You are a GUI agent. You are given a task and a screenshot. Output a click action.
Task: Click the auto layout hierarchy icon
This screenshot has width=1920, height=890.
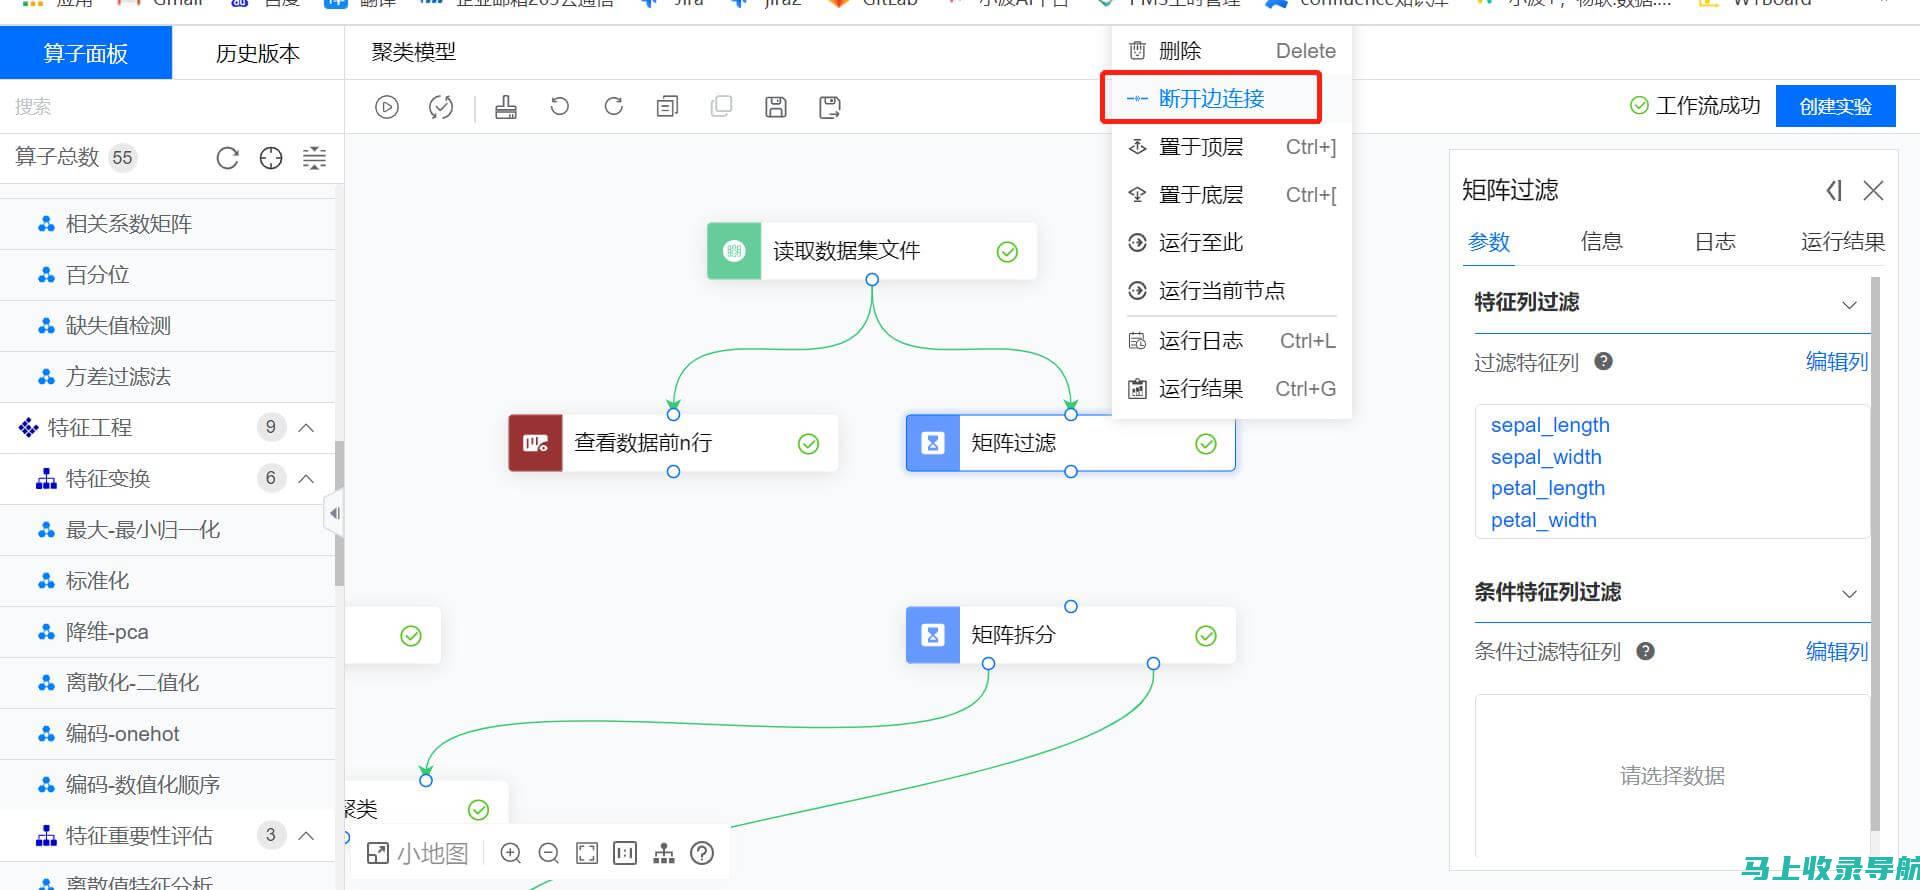click(x=664, y=853)
